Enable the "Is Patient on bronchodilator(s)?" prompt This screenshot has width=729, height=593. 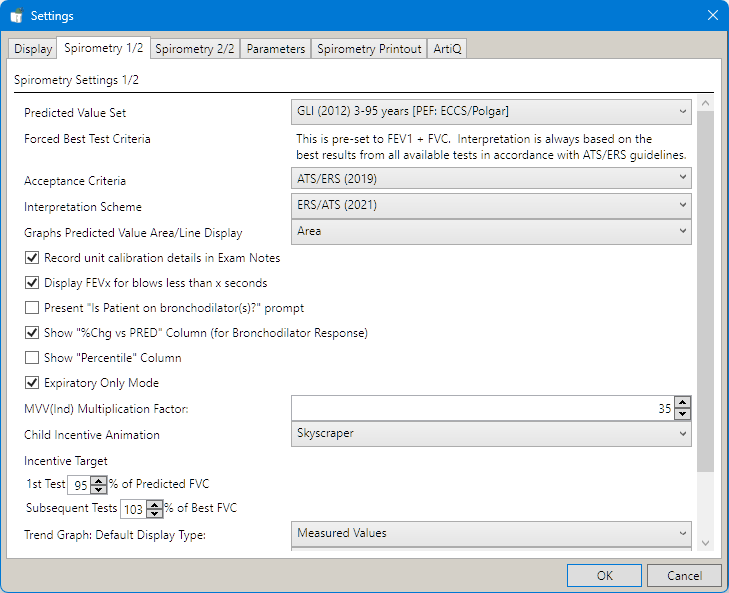point(31,308)
